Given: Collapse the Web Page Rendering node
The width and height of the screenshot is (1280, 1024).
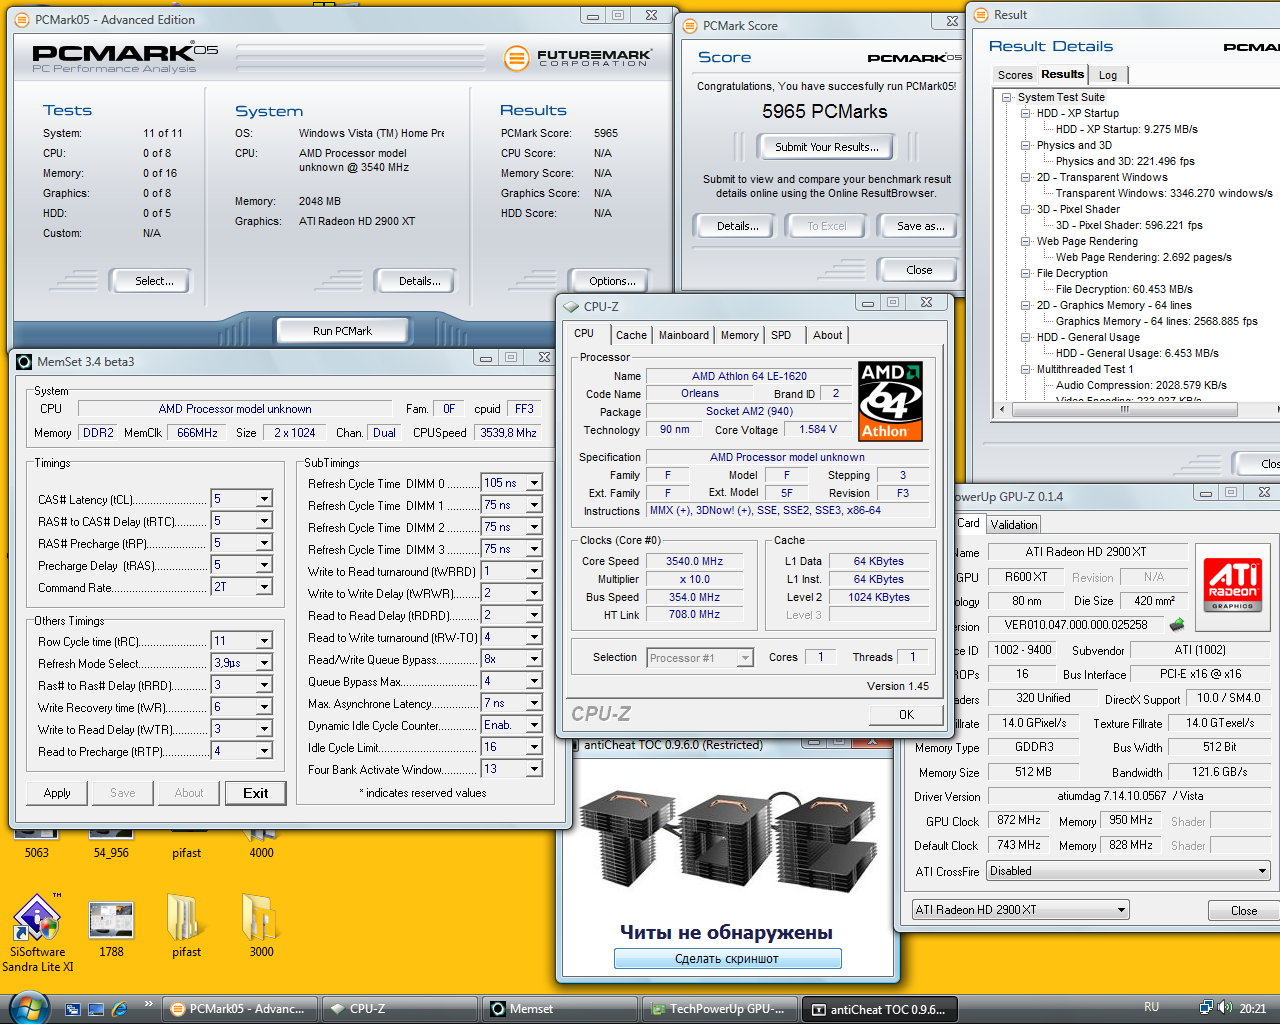Looking at the screenshot, I should click(x=1026, y=241).
